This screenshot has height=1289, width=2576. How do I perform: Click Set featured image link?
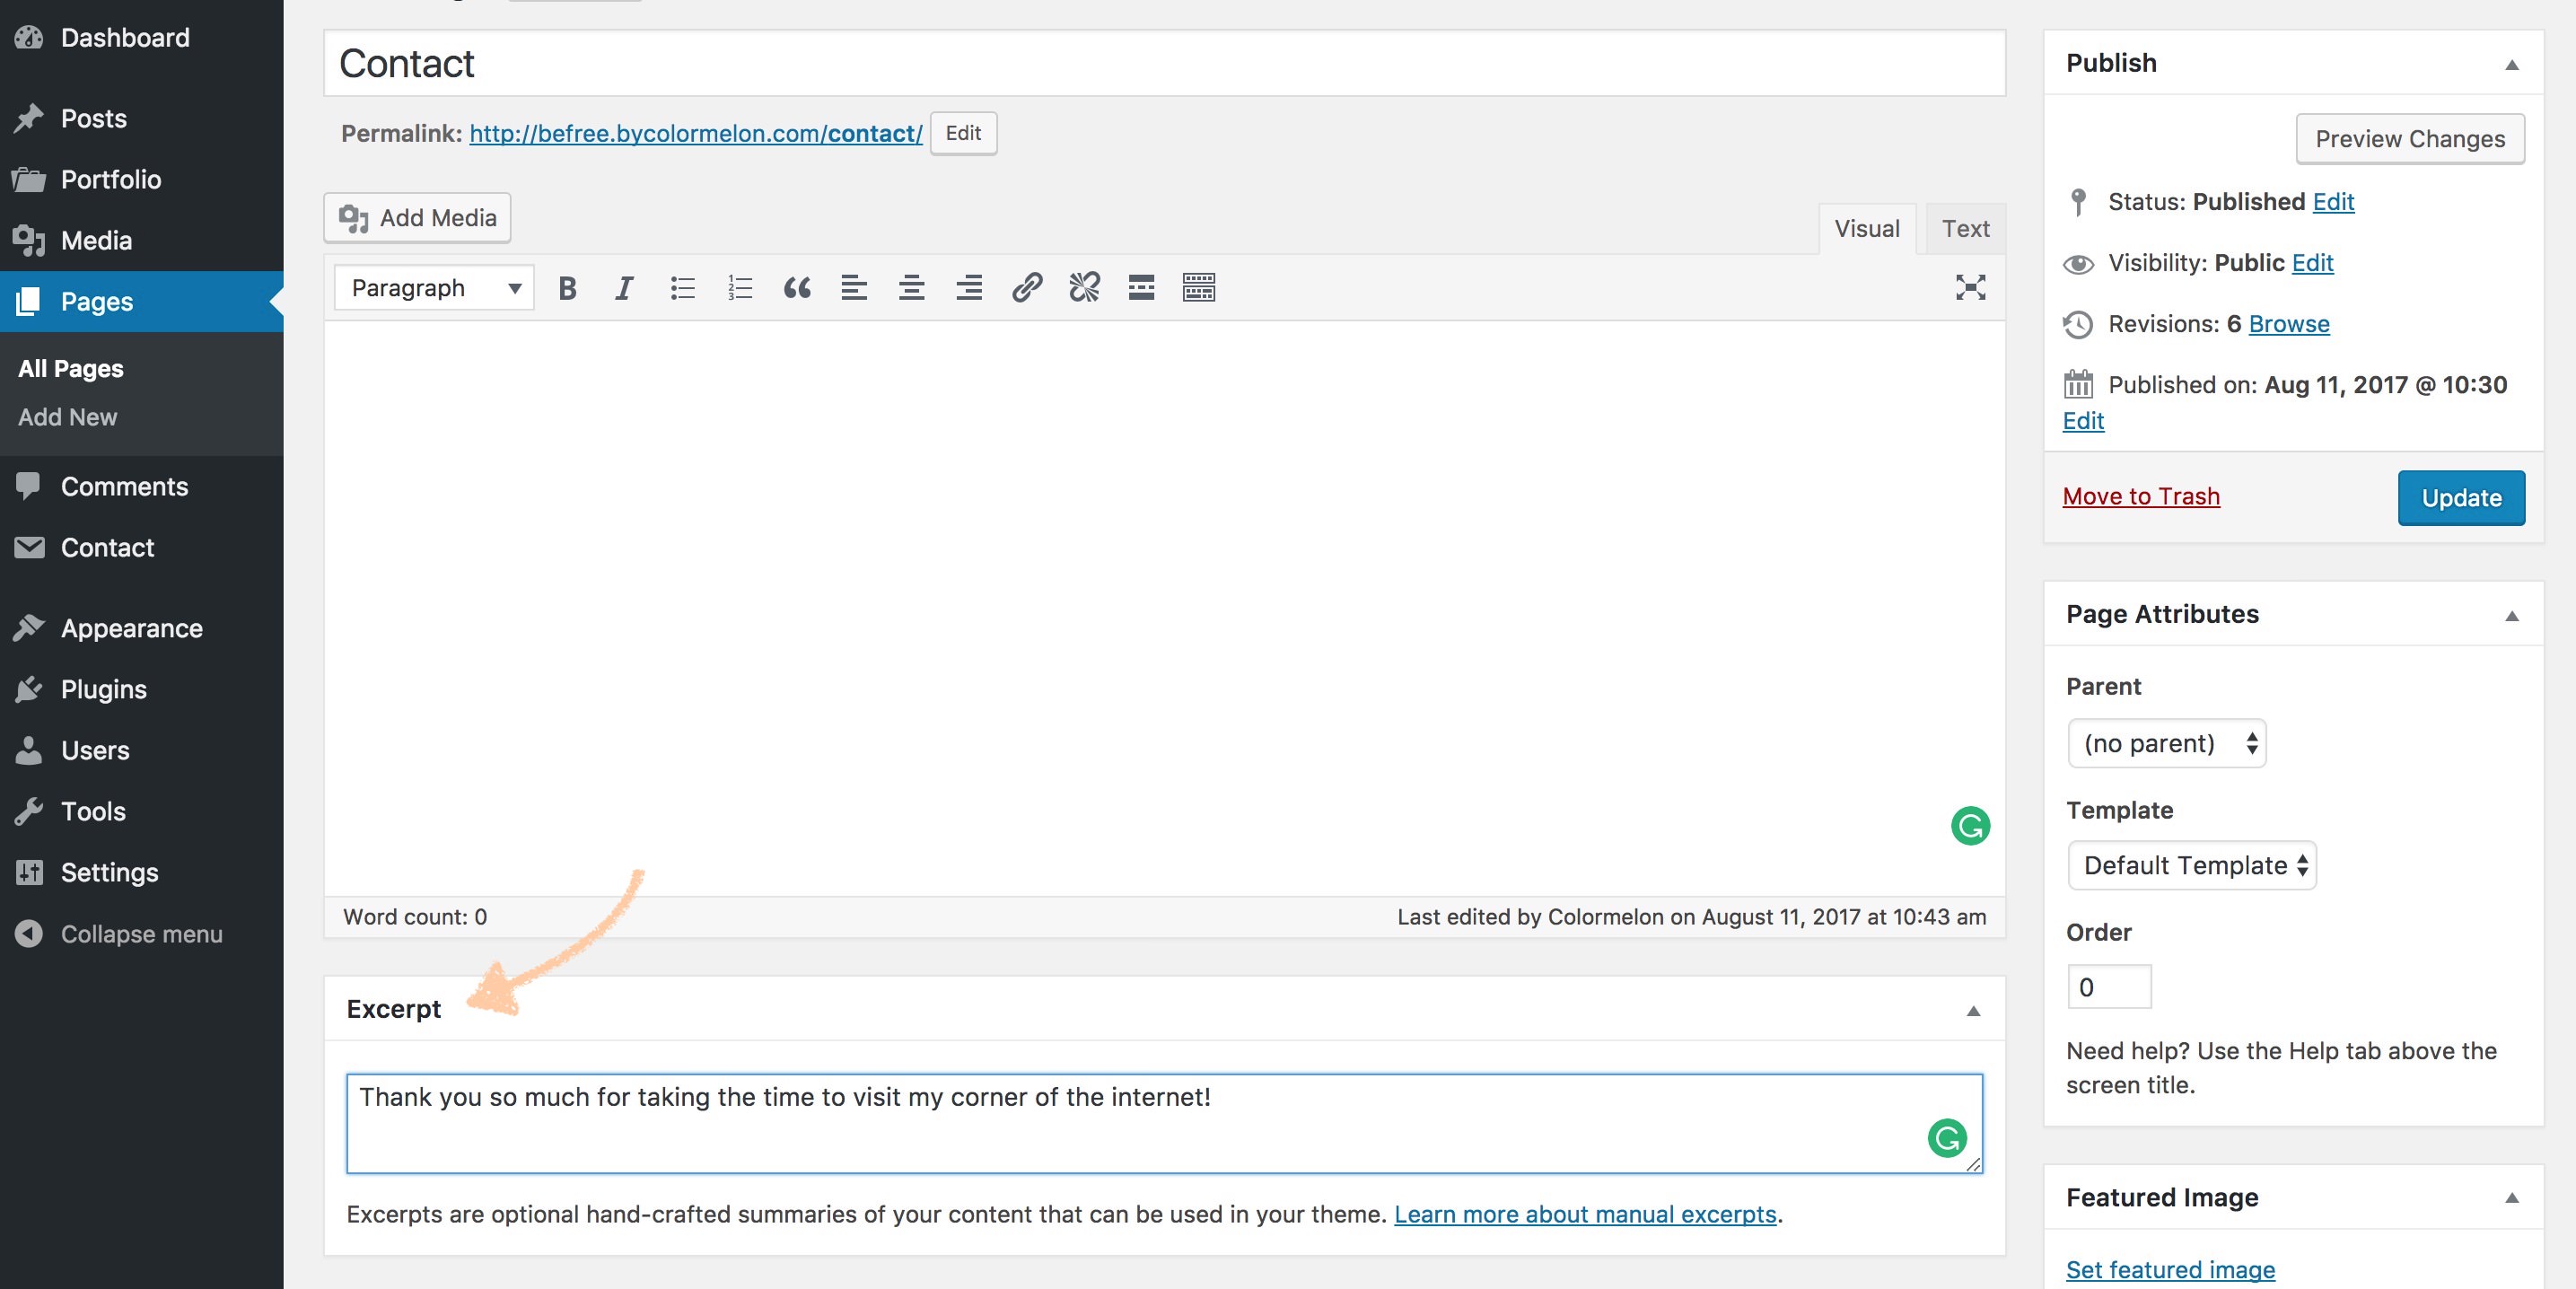coord(2170,1269)
